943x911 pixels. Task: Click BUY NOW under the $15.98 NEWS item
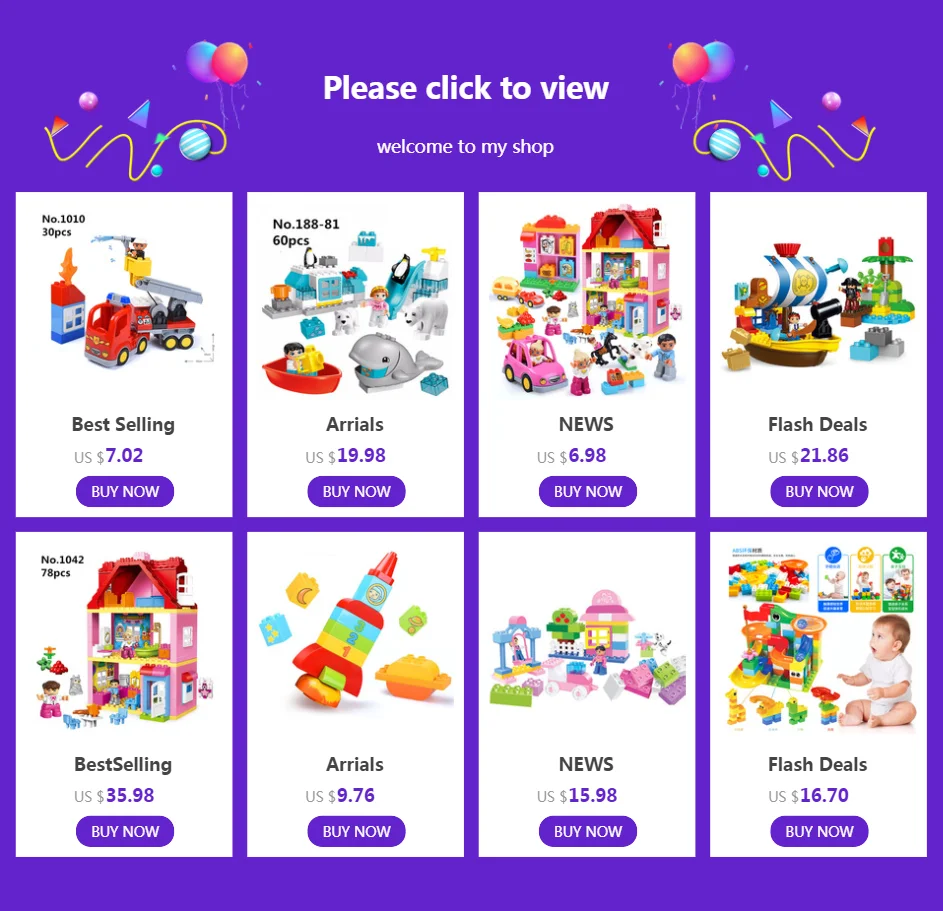click(588, 831)
